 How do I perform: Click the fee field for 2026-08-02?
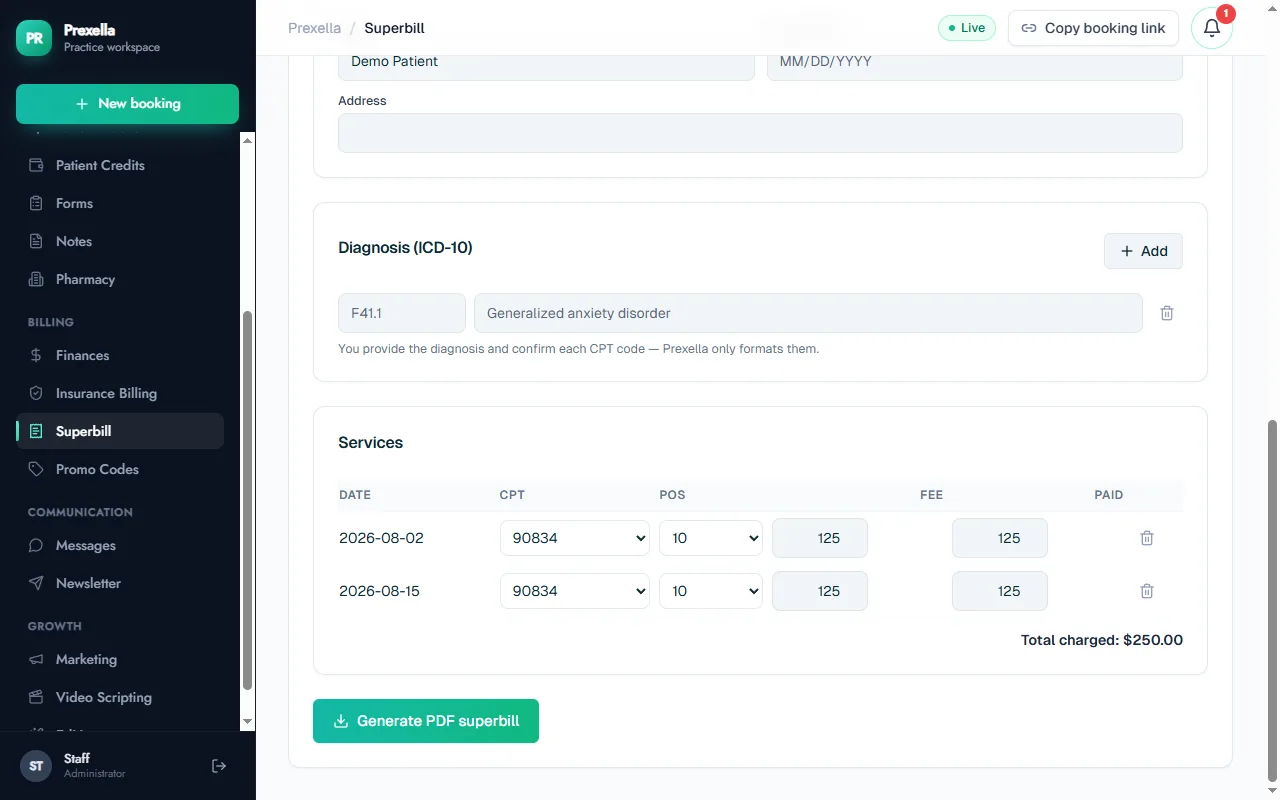(820, 538)
